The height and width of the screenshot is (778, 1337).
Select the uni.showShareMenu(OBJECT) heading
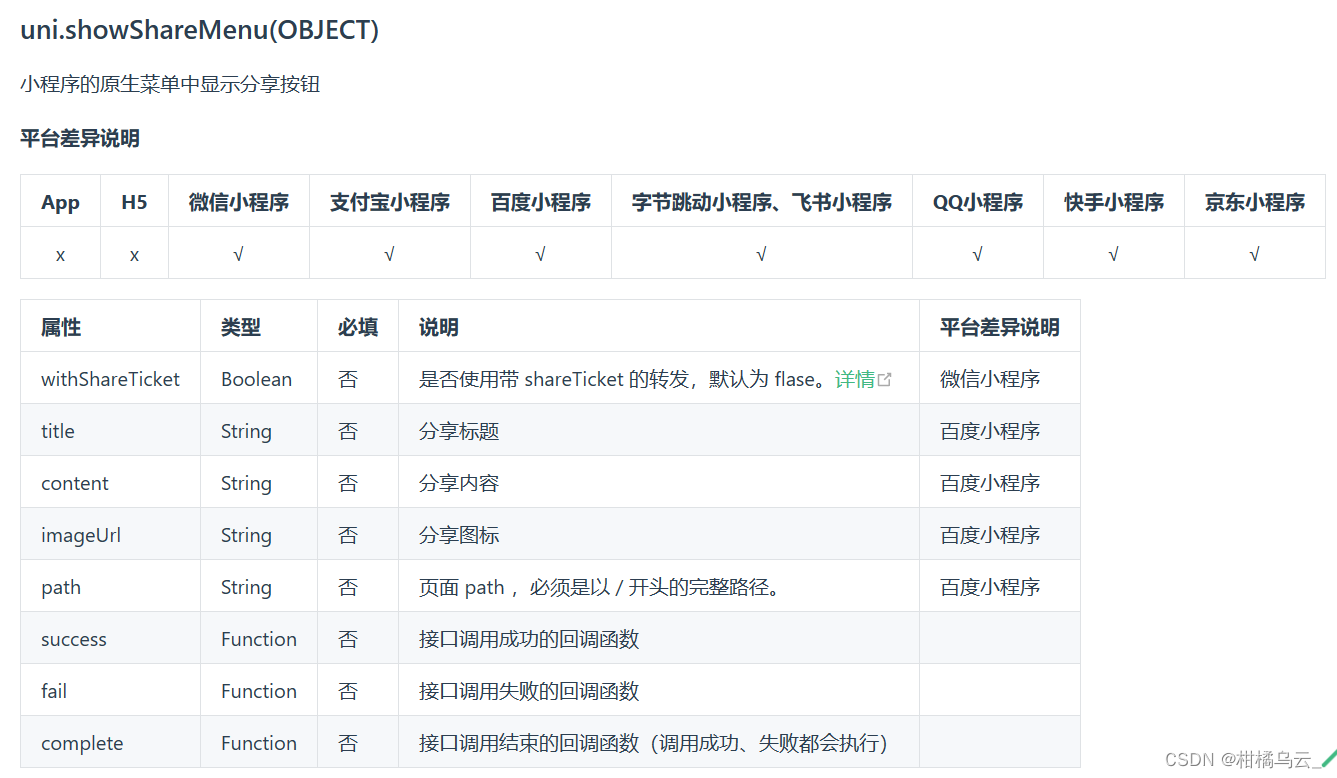[200, 30]
